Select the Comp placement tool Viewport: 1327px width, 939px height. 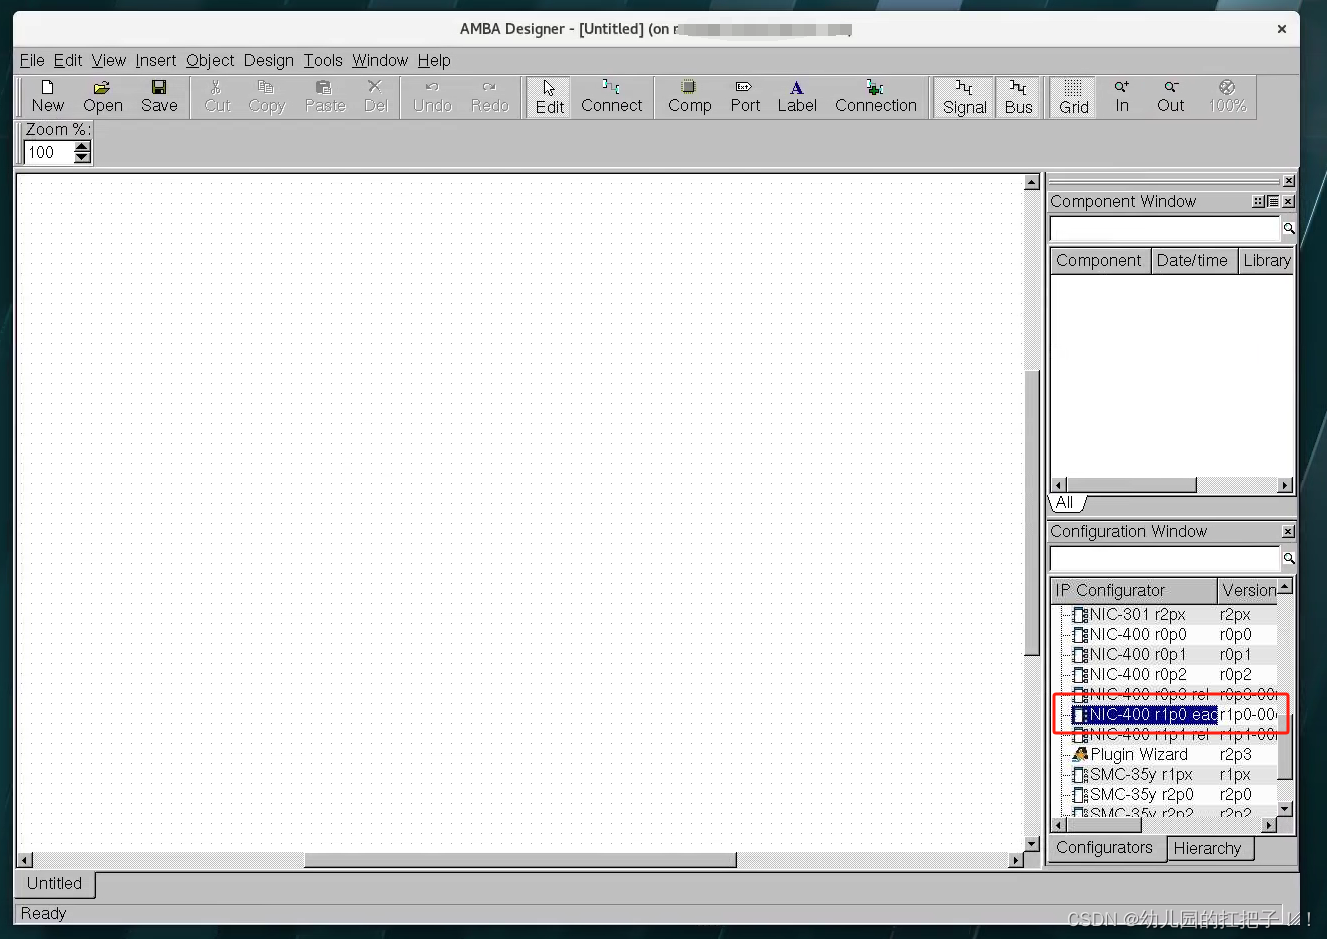pos(688,96)
